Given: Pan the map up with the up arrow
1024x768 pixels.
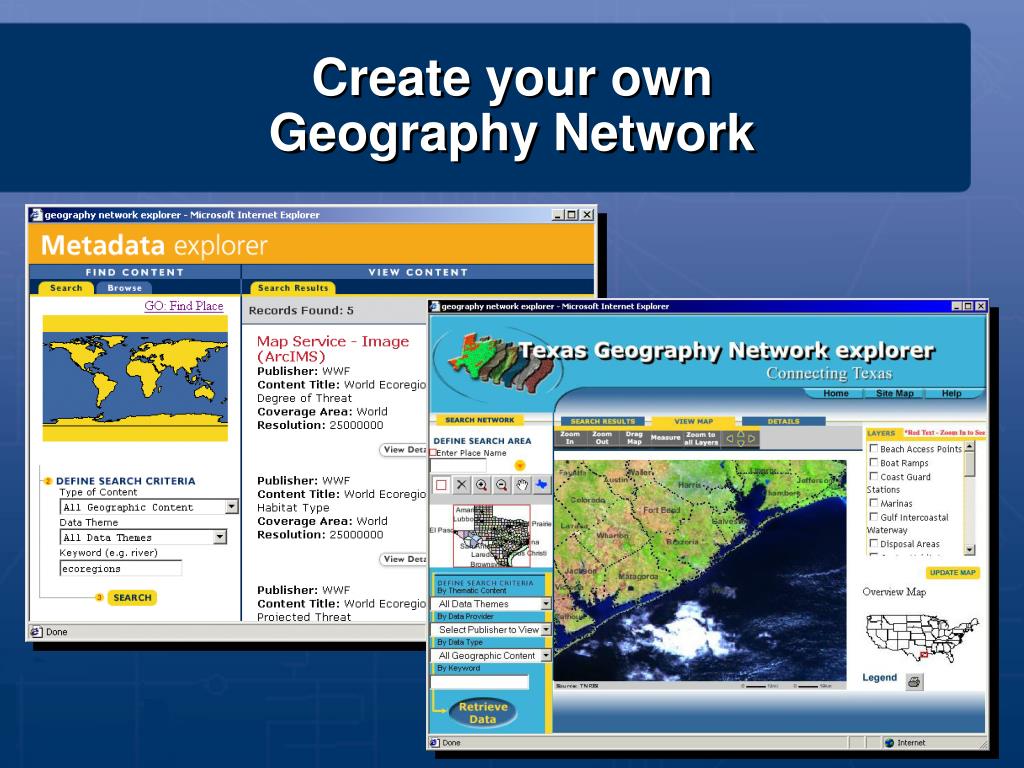Looking at the screenshot, I should pyautogui.click(x=741, y=434).
